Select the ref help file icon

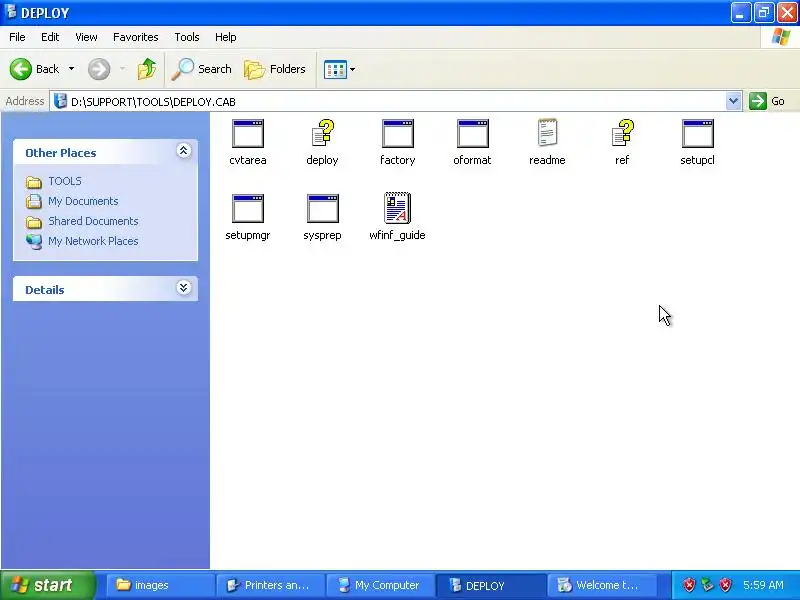tap(622, 134)
